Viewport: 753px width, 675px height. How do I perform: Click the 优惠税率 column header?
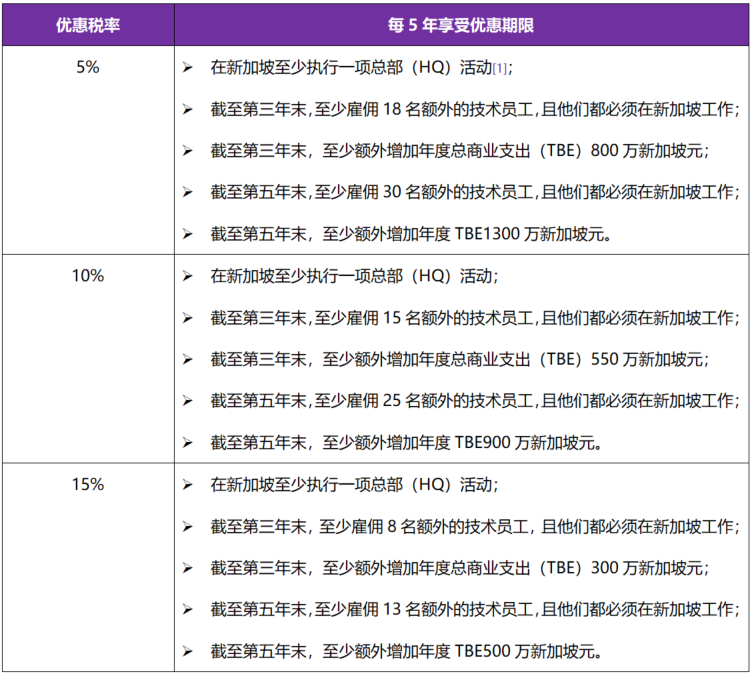click(x=88, y=25)
